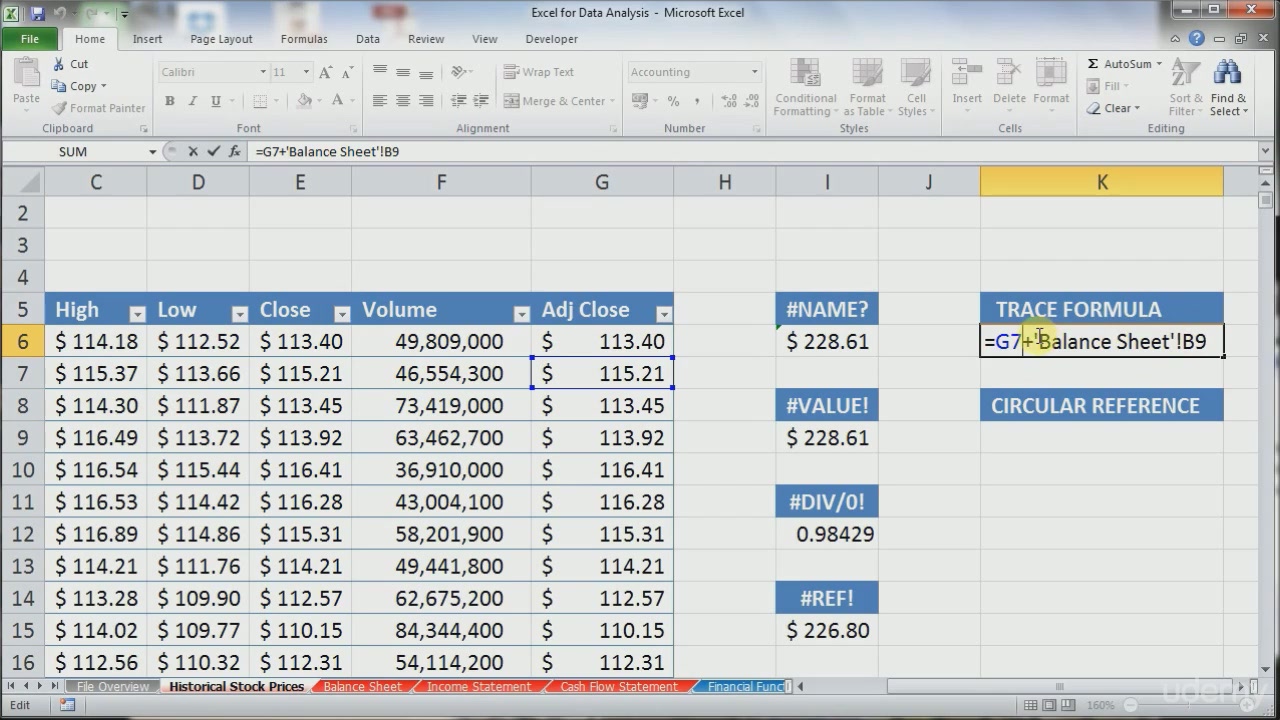Open the File tab

click(30, 39)
